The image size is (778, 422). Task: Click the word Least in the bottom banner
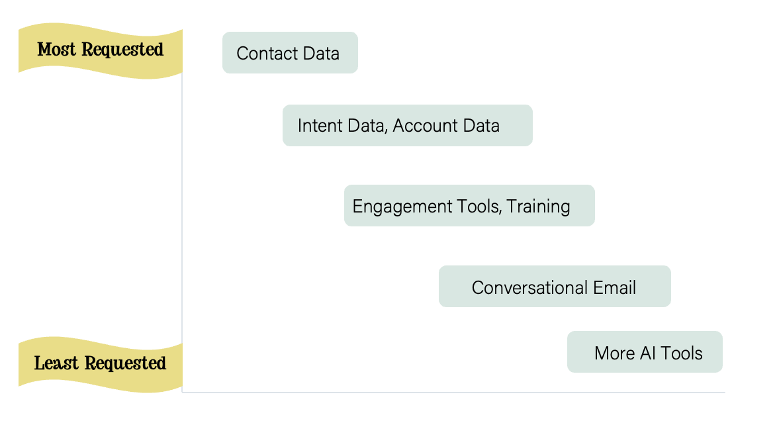coord(56,363)
